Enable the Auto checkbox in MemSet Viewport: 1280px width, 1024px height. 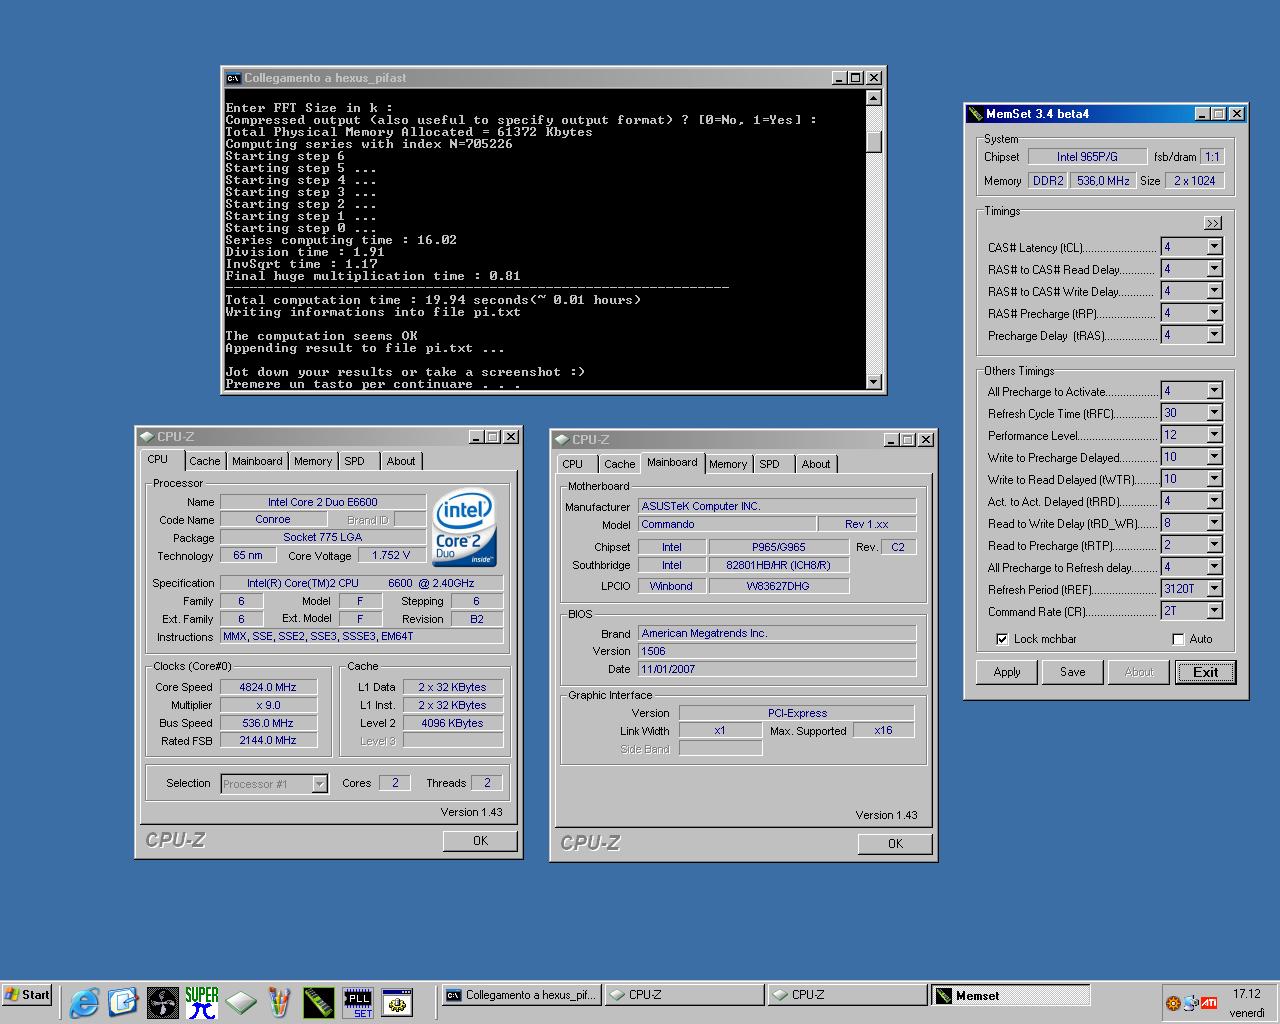tap(1178, 639)
